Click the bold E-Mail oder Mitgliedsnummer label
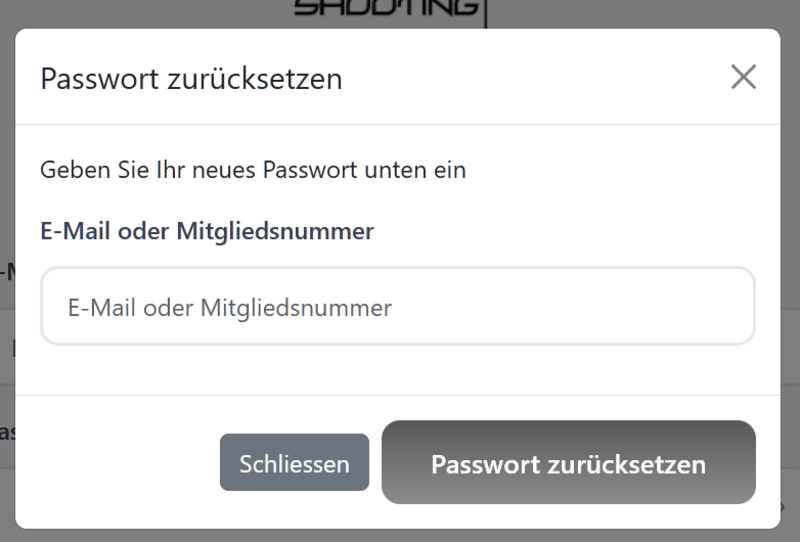This screenshot has height=542, width=800. [207, 231]
